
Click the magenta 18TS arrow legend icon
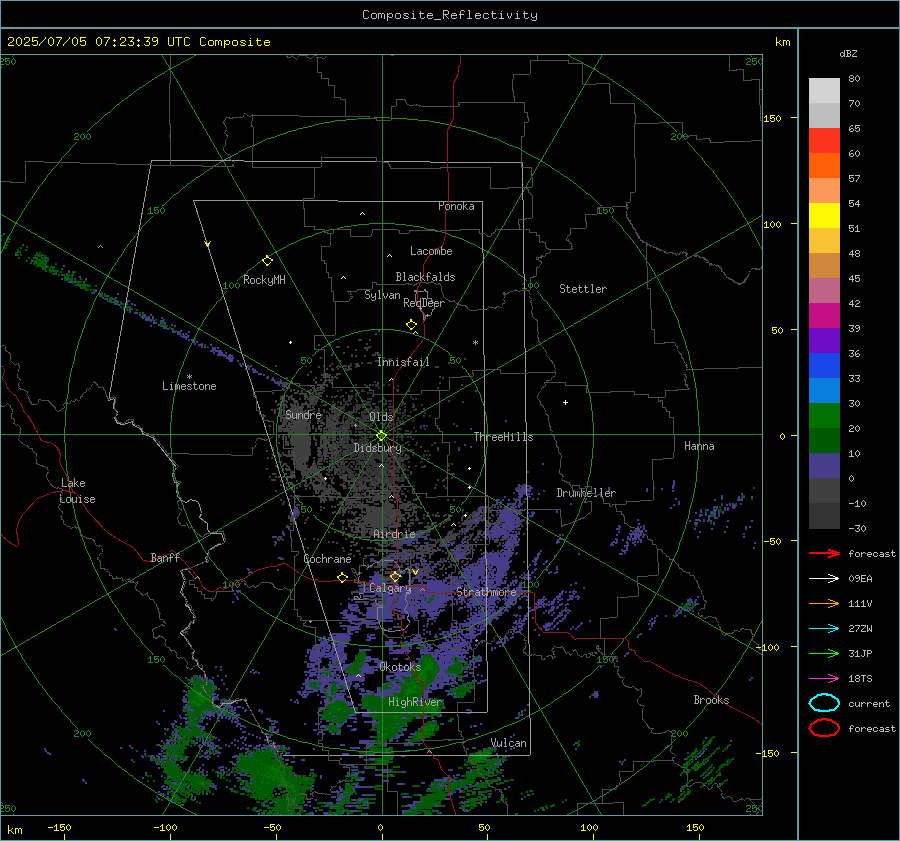click(x=824, y=679)
